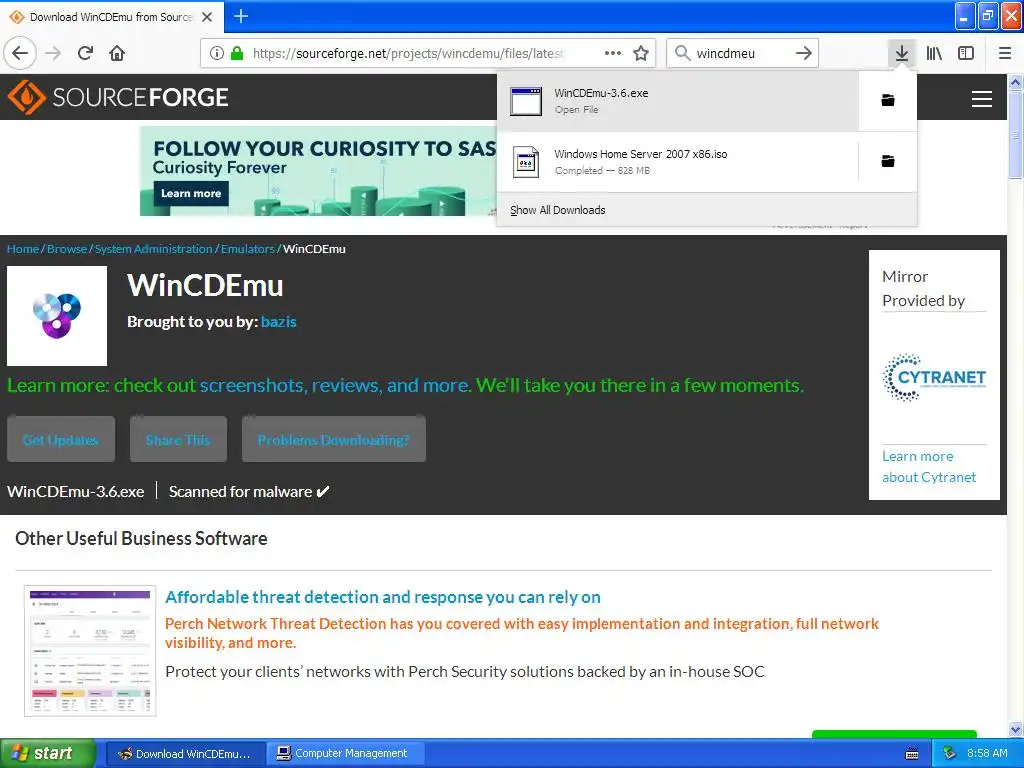Click the green padlock security icon
This screenshot has height=768, width=1024.
pyautogui.click(x=237, y=53)
